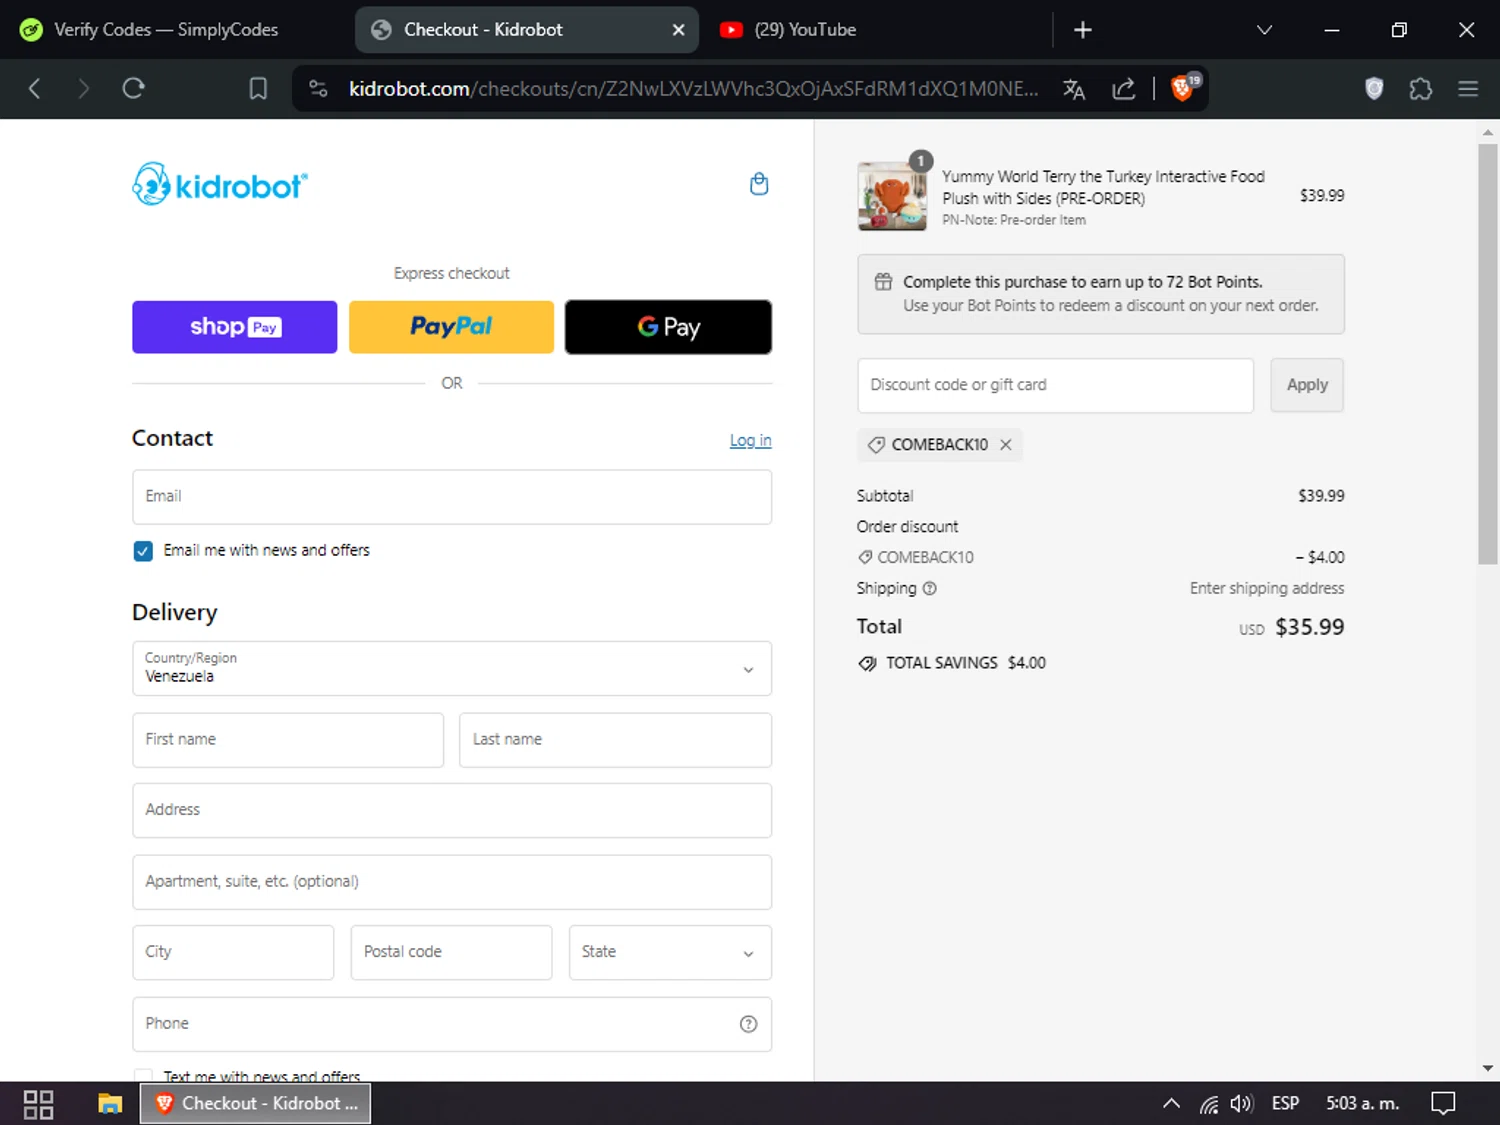Remove the COMEBACK10 discount code

1006,445
